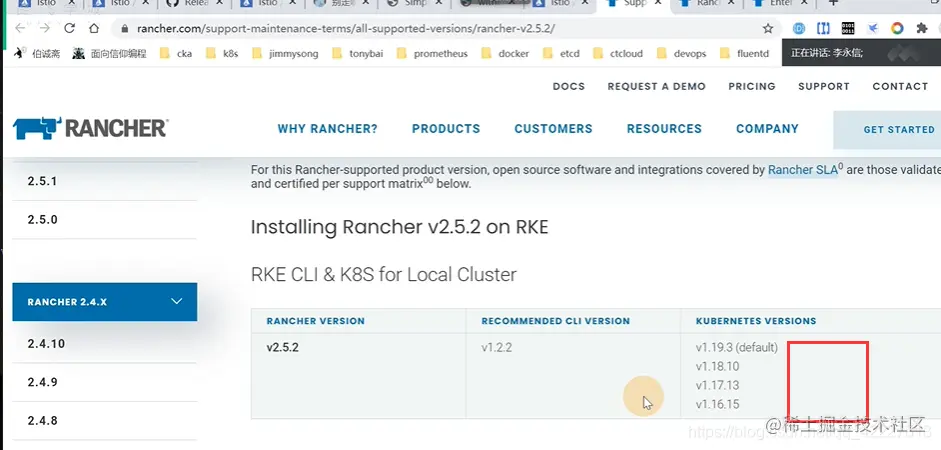Open the docker bookmark folder

coord(505,53)
